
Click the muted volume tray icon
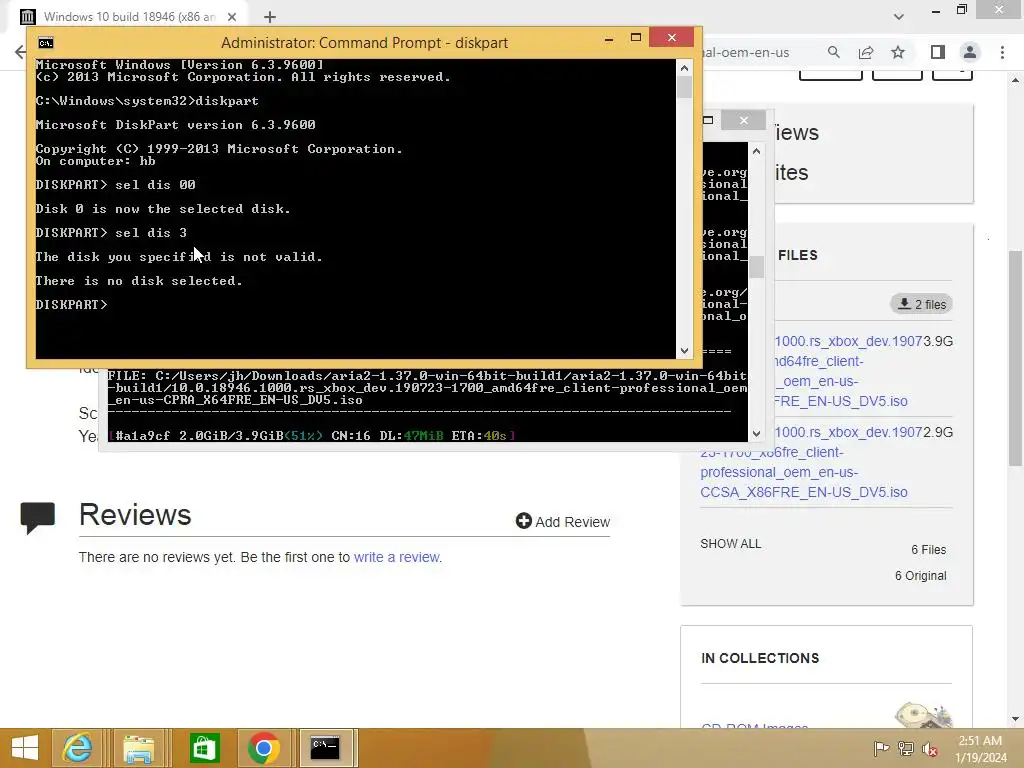click(x=930, y=748)
